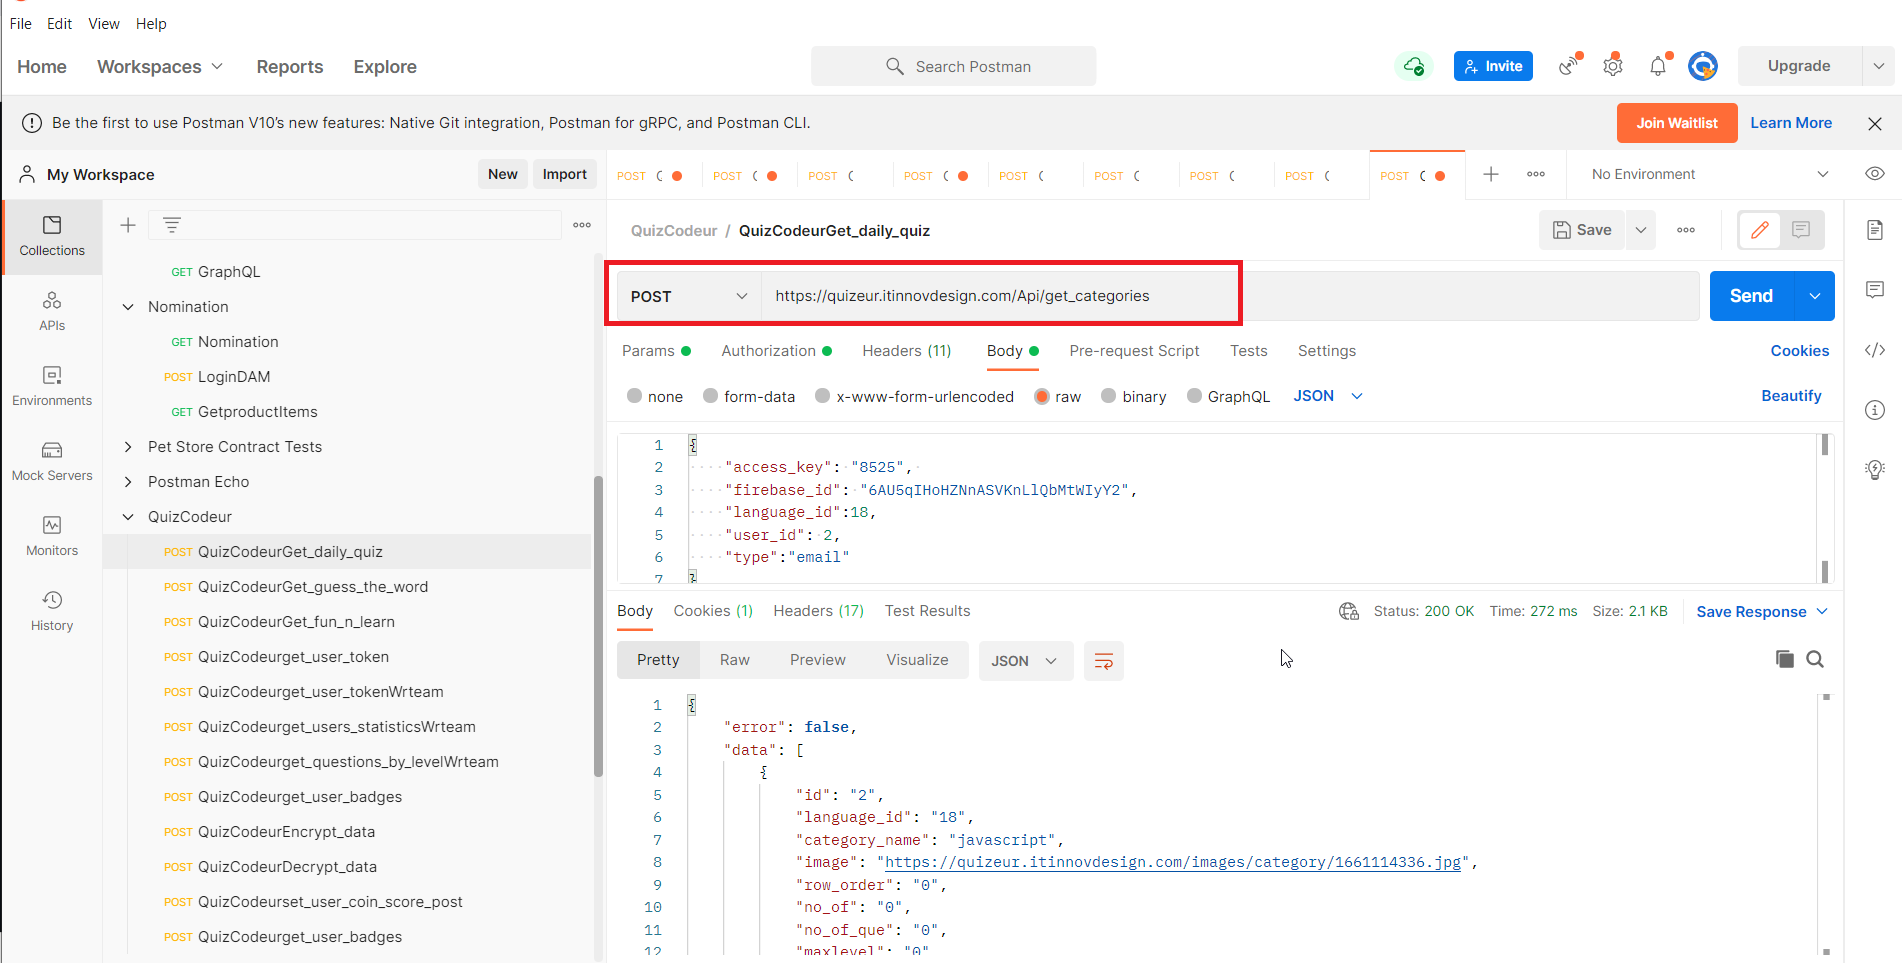This screenshot has width=1902, height=963.
Task: Click the filter icon in collections search
Action: [x=172, y=225]
